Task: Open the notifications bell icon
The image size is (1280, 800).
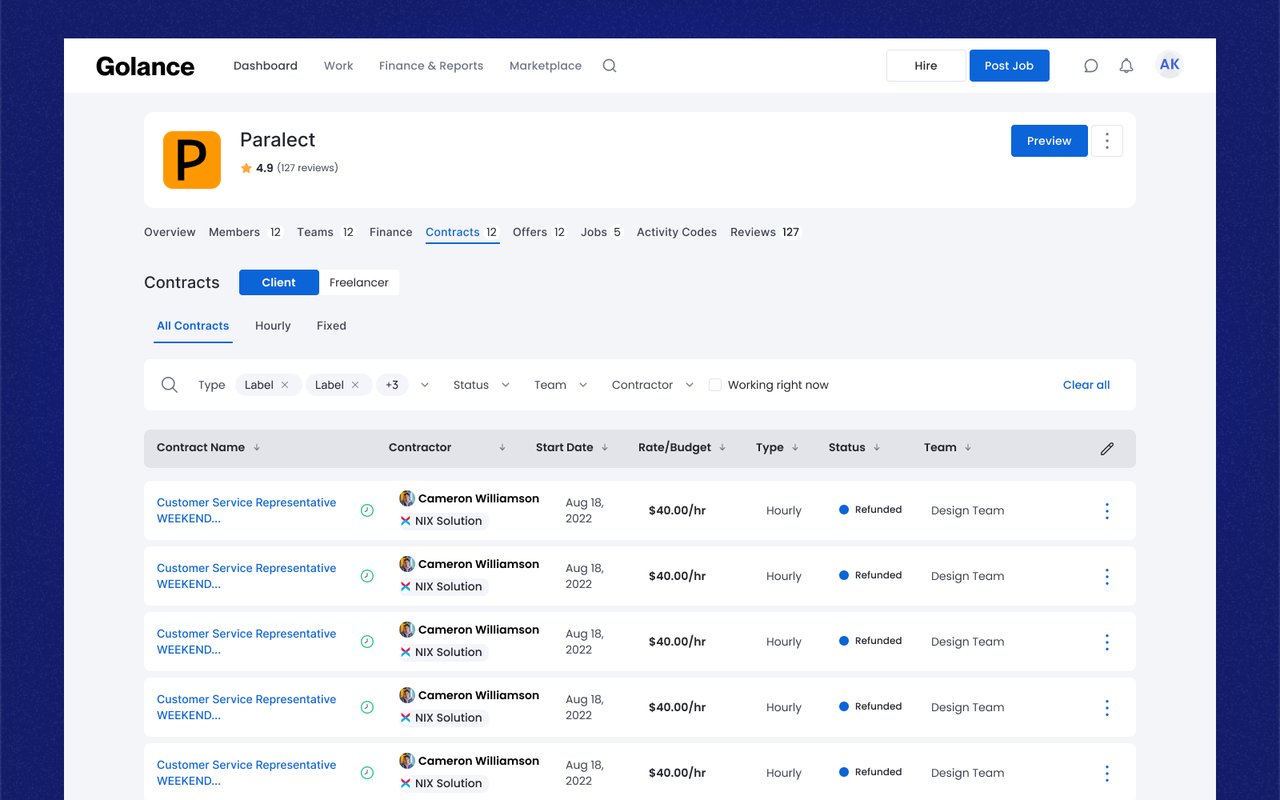Action: [x=1126, y=66]
